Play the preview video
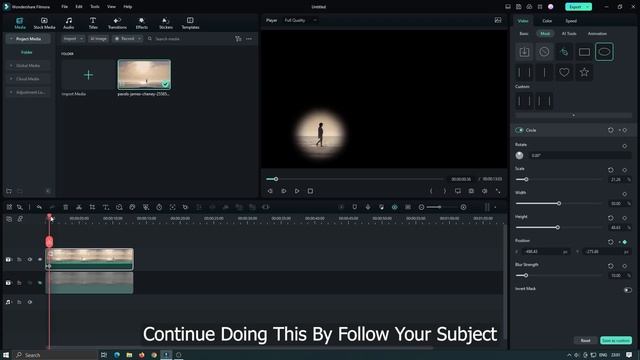Image resolution: width=640 pixels, height=360 pixels. click(x=297, y=191)
